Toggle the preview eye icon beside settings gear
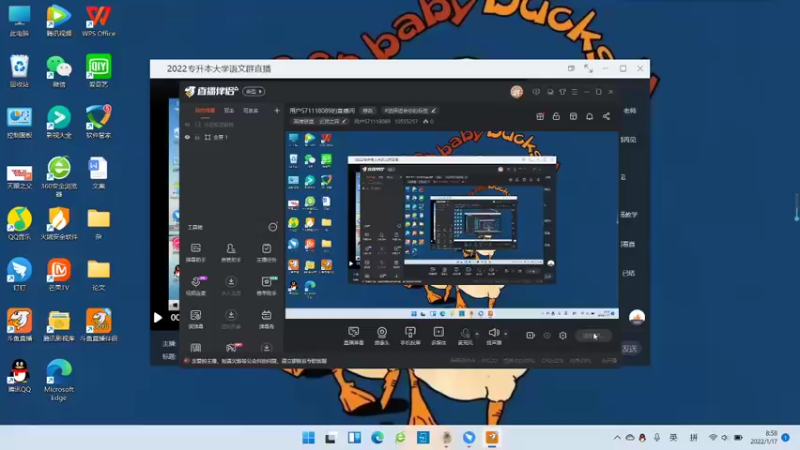This screenshot has height=450, width=800. 547,335
